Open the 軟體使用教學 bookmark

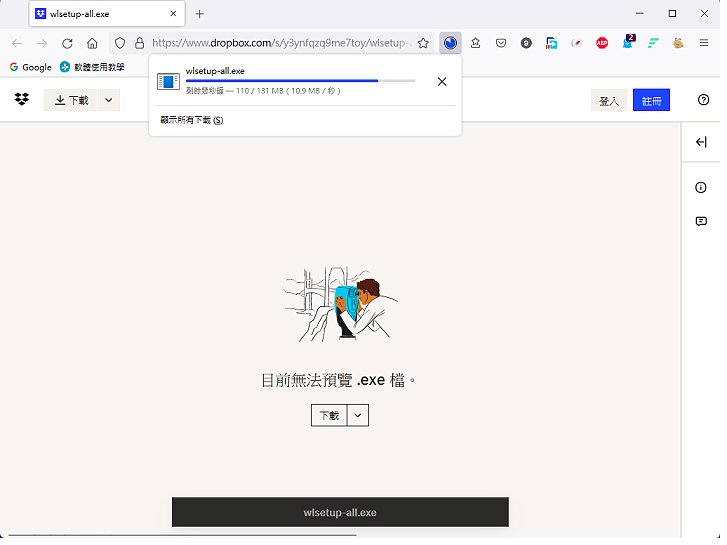point(92,68)
